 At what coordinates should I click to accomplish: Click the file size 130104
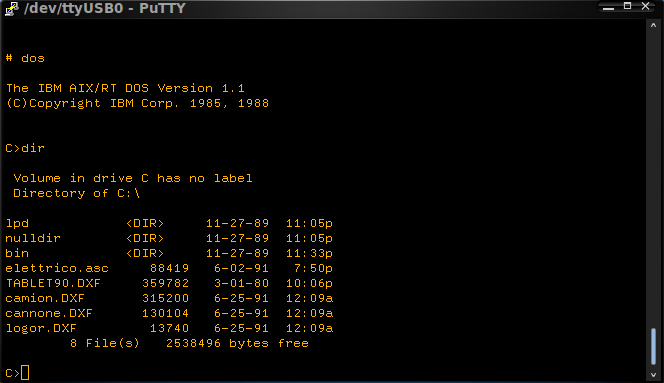(x=166, y=313)
